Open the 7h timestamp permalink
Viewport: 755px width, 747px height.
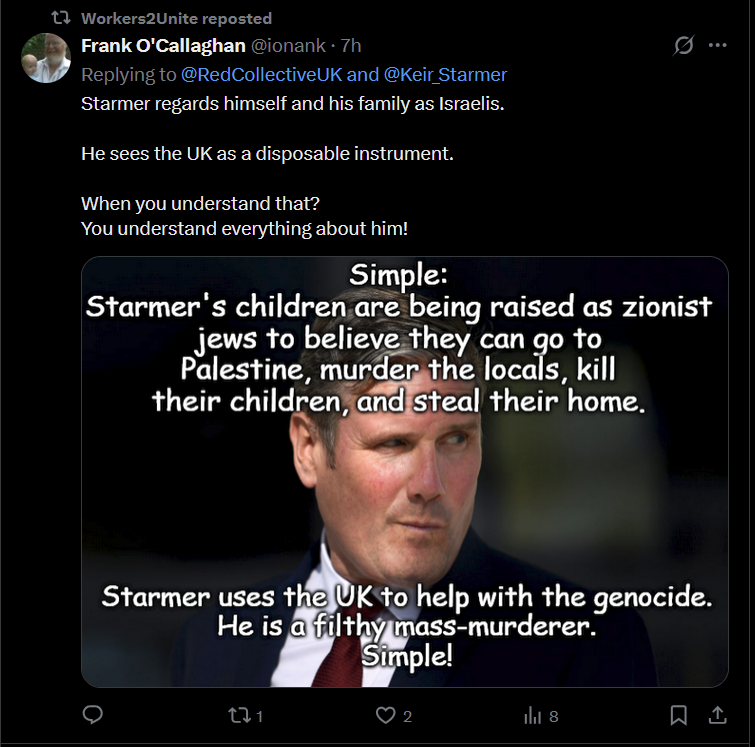pos(351,46)
